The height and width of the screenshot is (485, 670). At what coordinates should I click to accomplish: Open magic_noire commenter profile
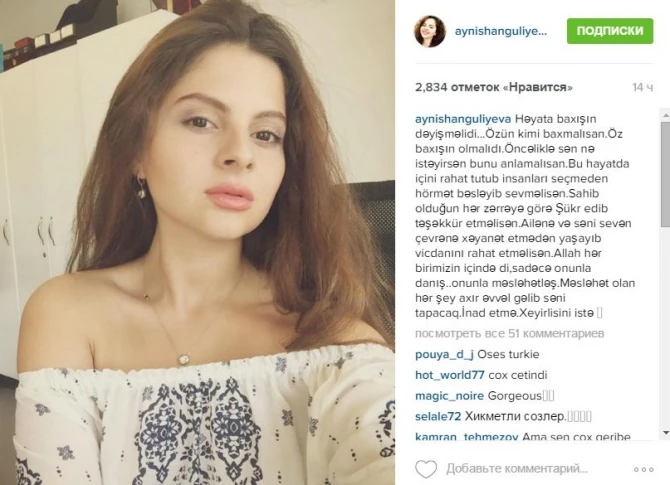coord(449,396)
